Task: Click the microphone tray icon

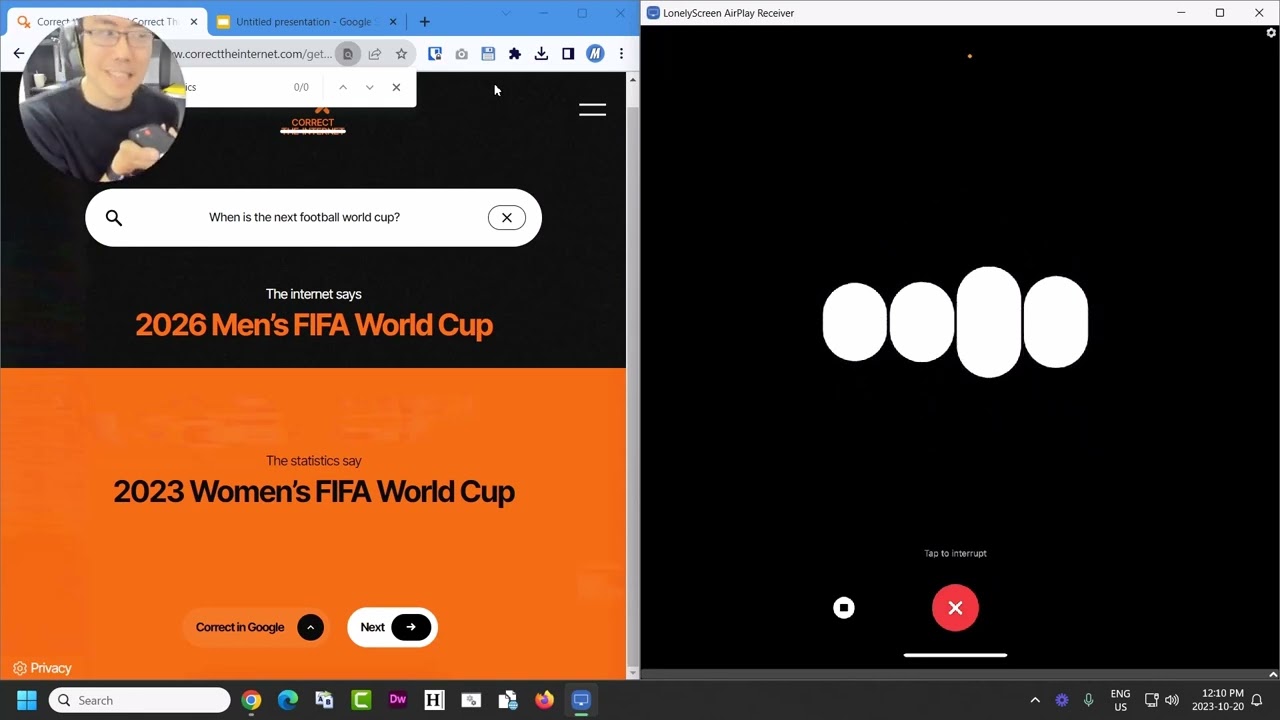Action: coord(1089,700)
